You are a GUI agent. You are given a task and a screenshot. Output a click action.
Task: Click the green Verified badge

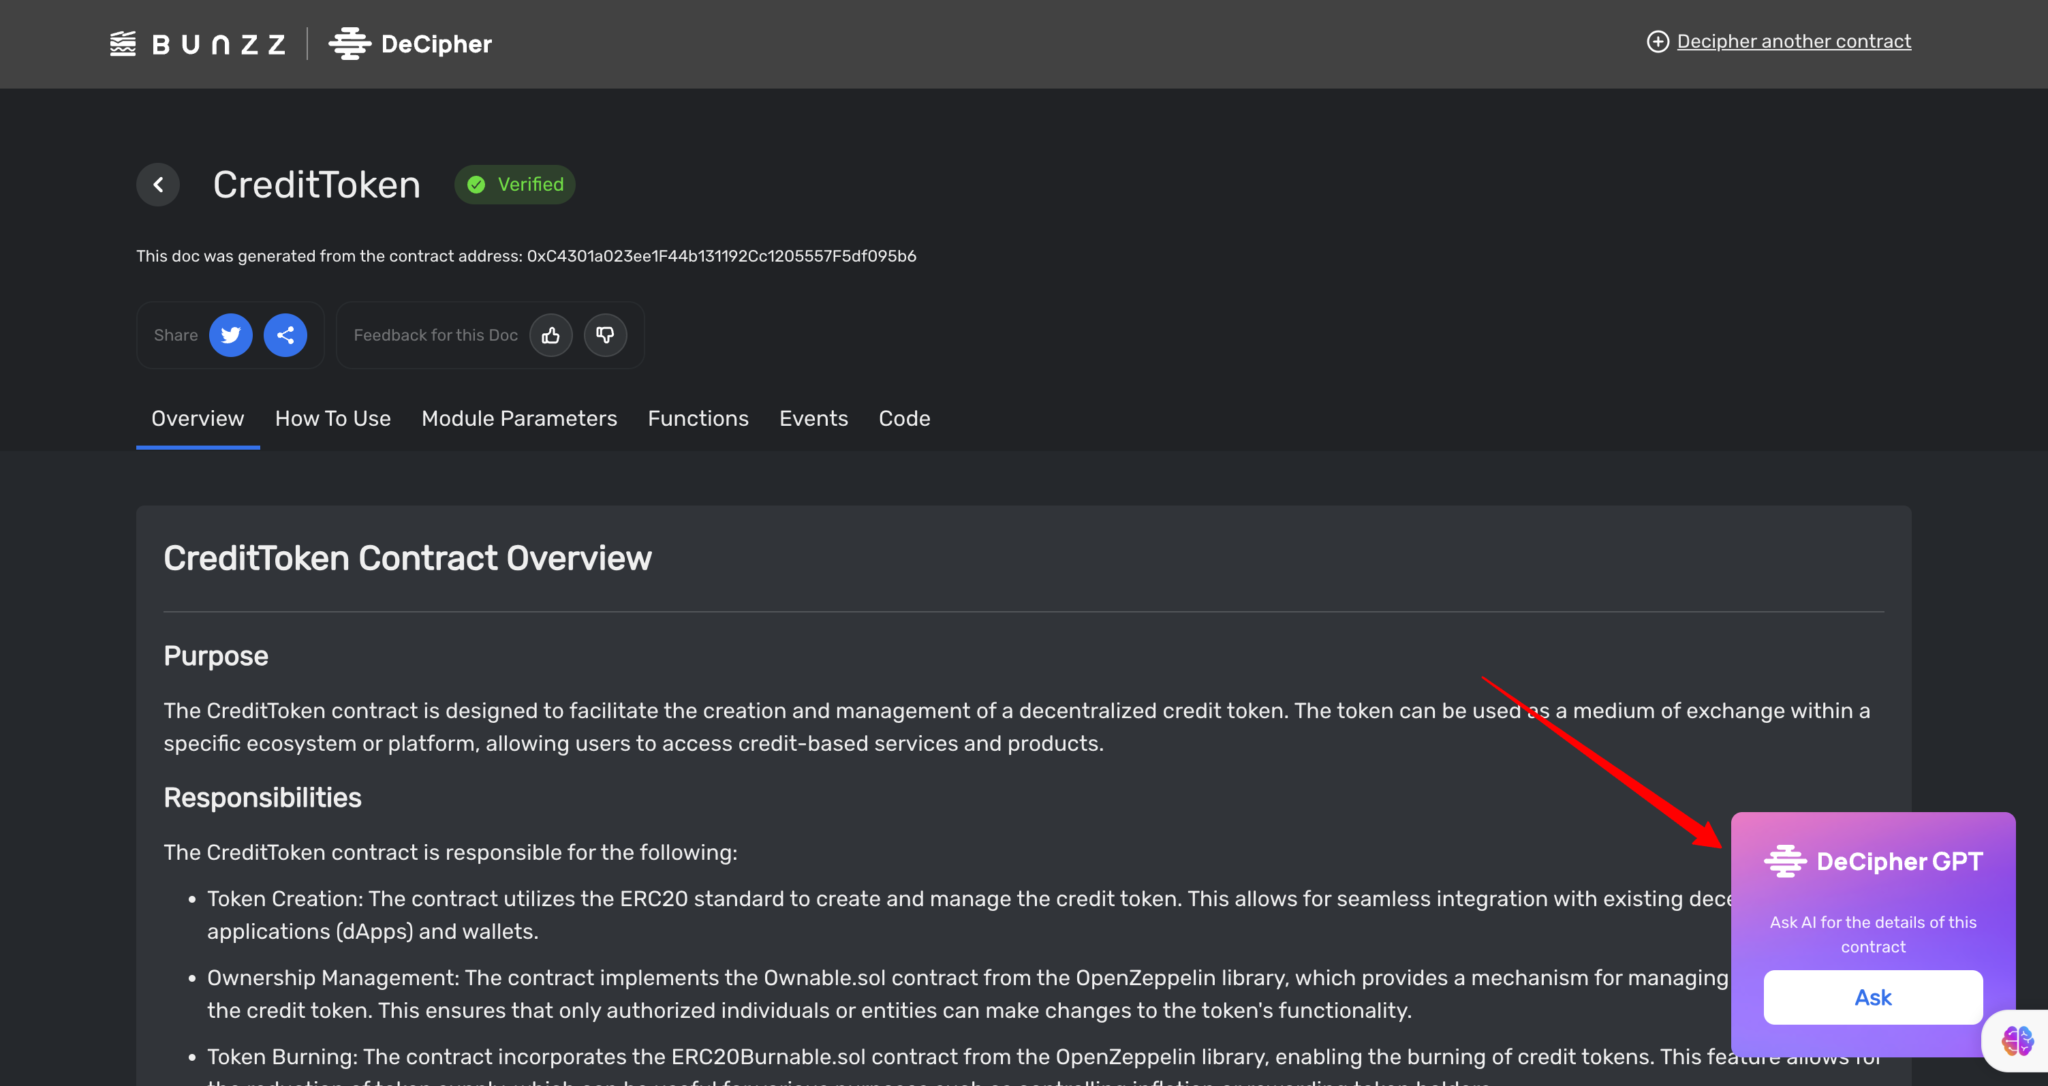(515, 185)
